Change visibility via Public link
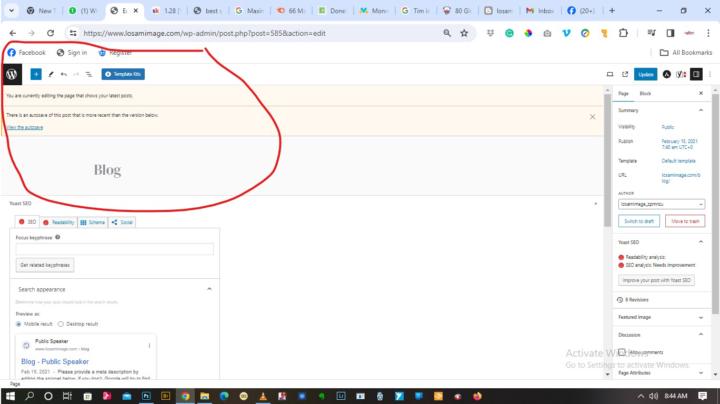 pyautogui.click(x=668, y=127)
